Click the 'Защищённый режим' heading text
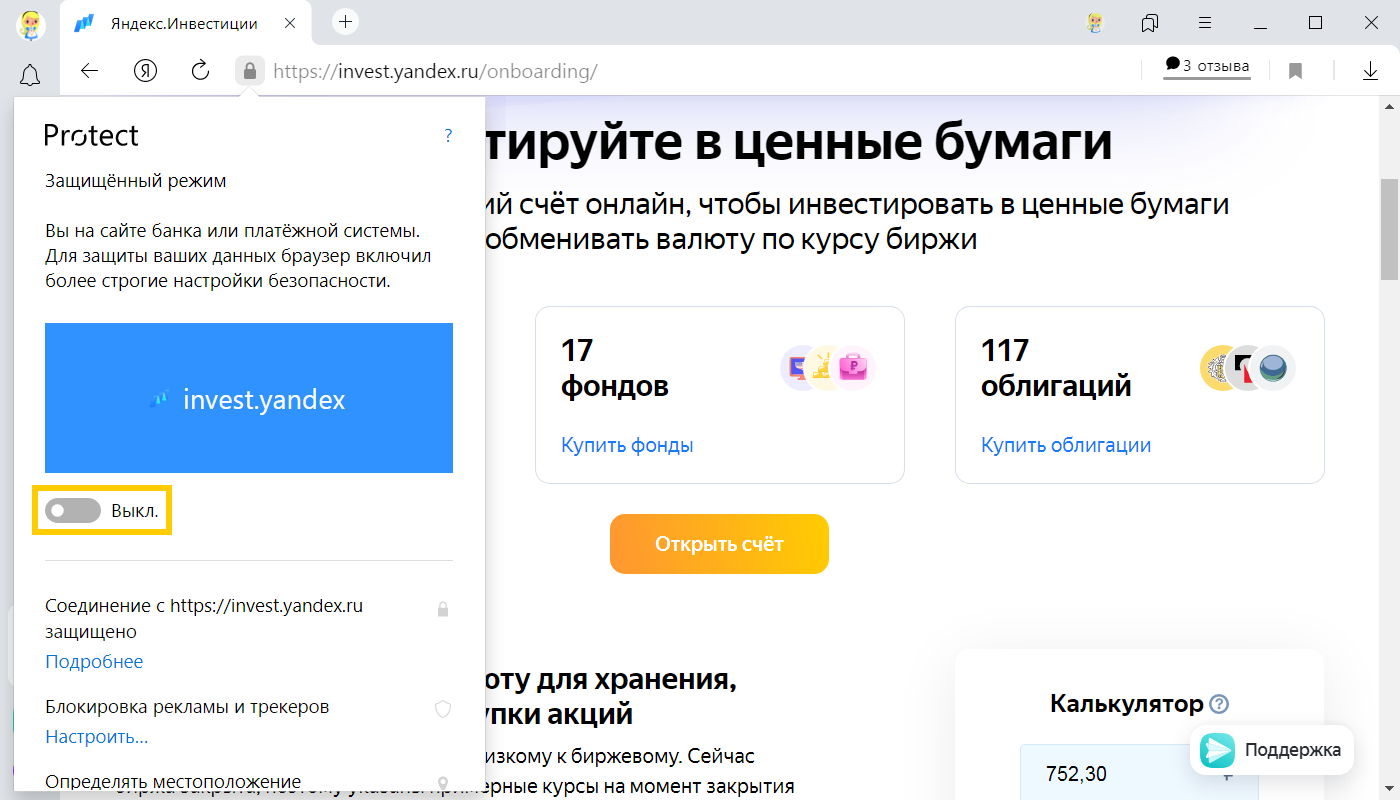1400x800 pixels. (136, 181)
